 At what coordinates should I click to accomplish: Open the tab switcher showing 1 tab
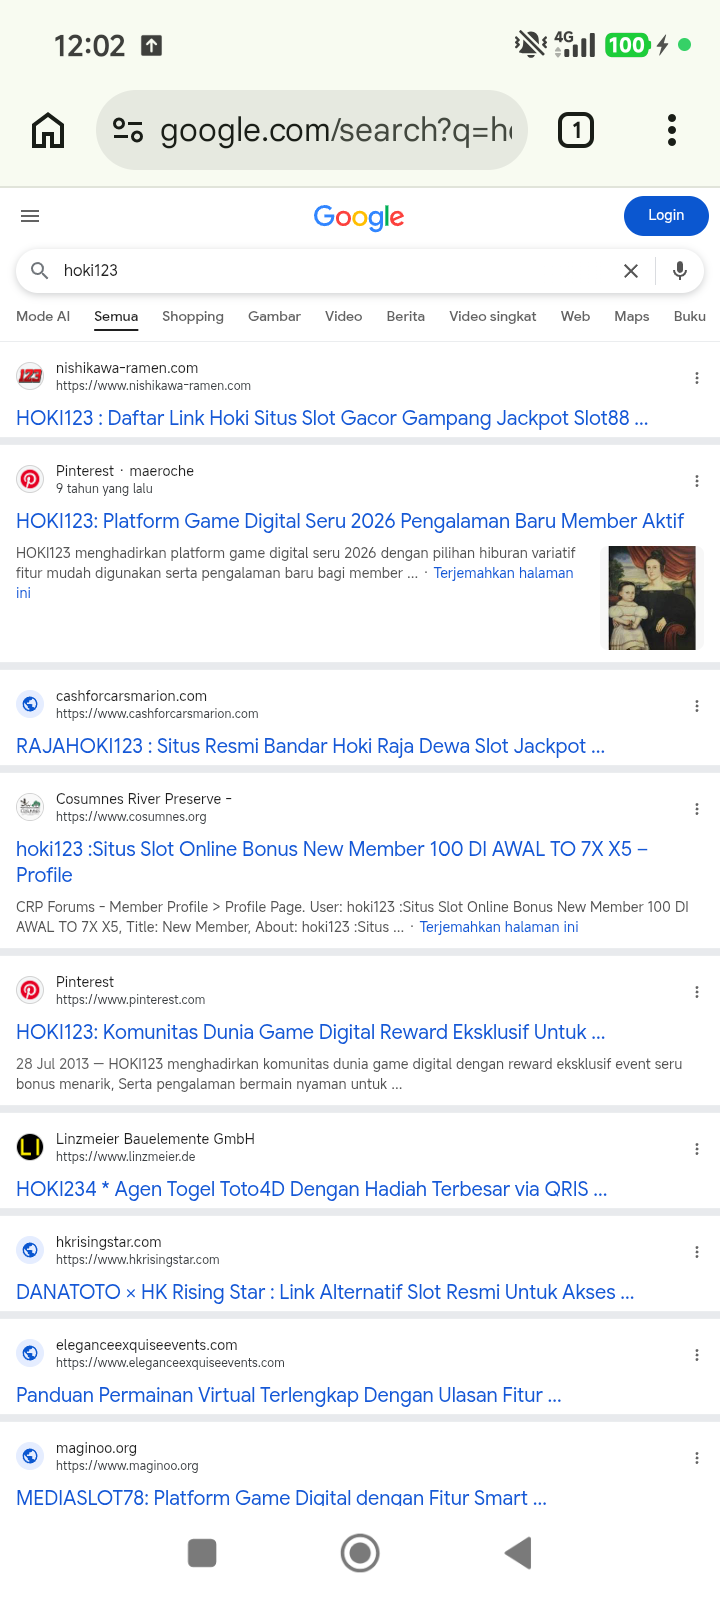tap(576, 130)
